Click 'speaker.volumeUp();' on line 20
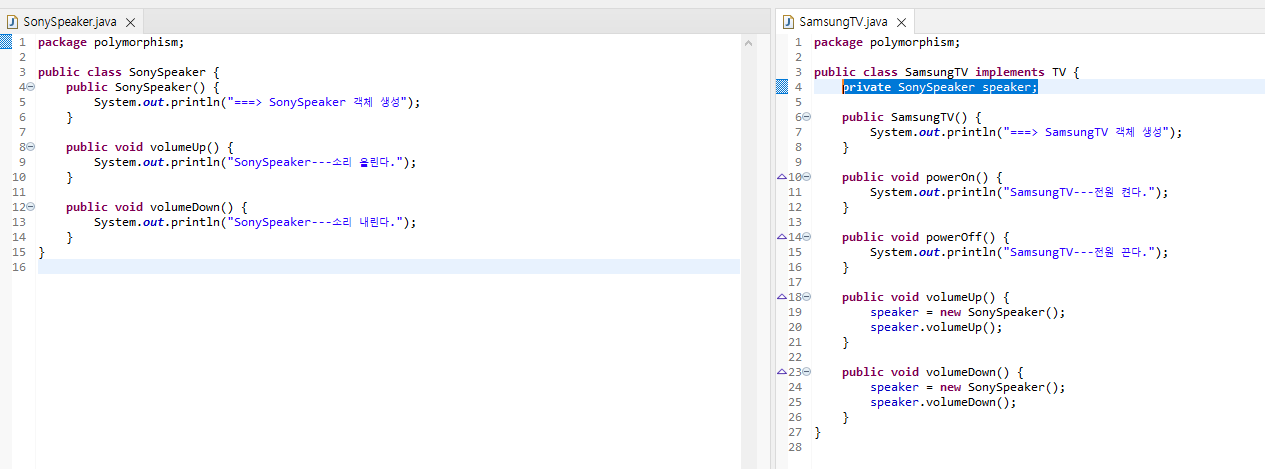Screen dimensions: 1265x469 pos(936,327)
